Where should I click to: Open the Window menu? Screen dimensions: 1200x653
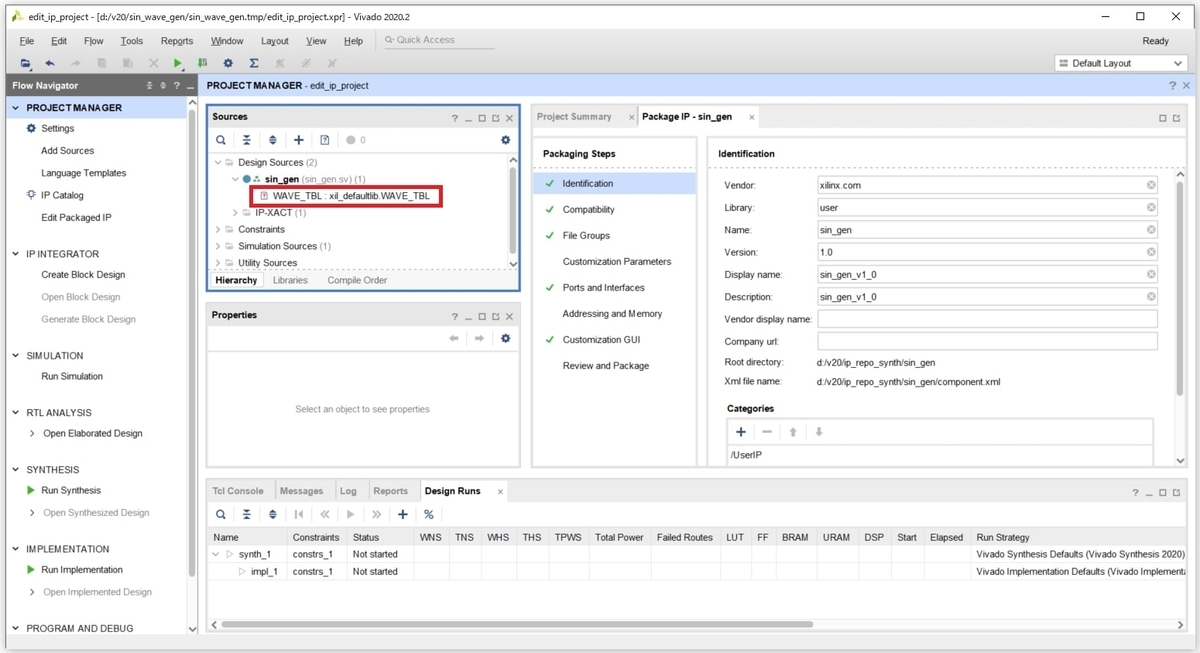tap(227, 41)
